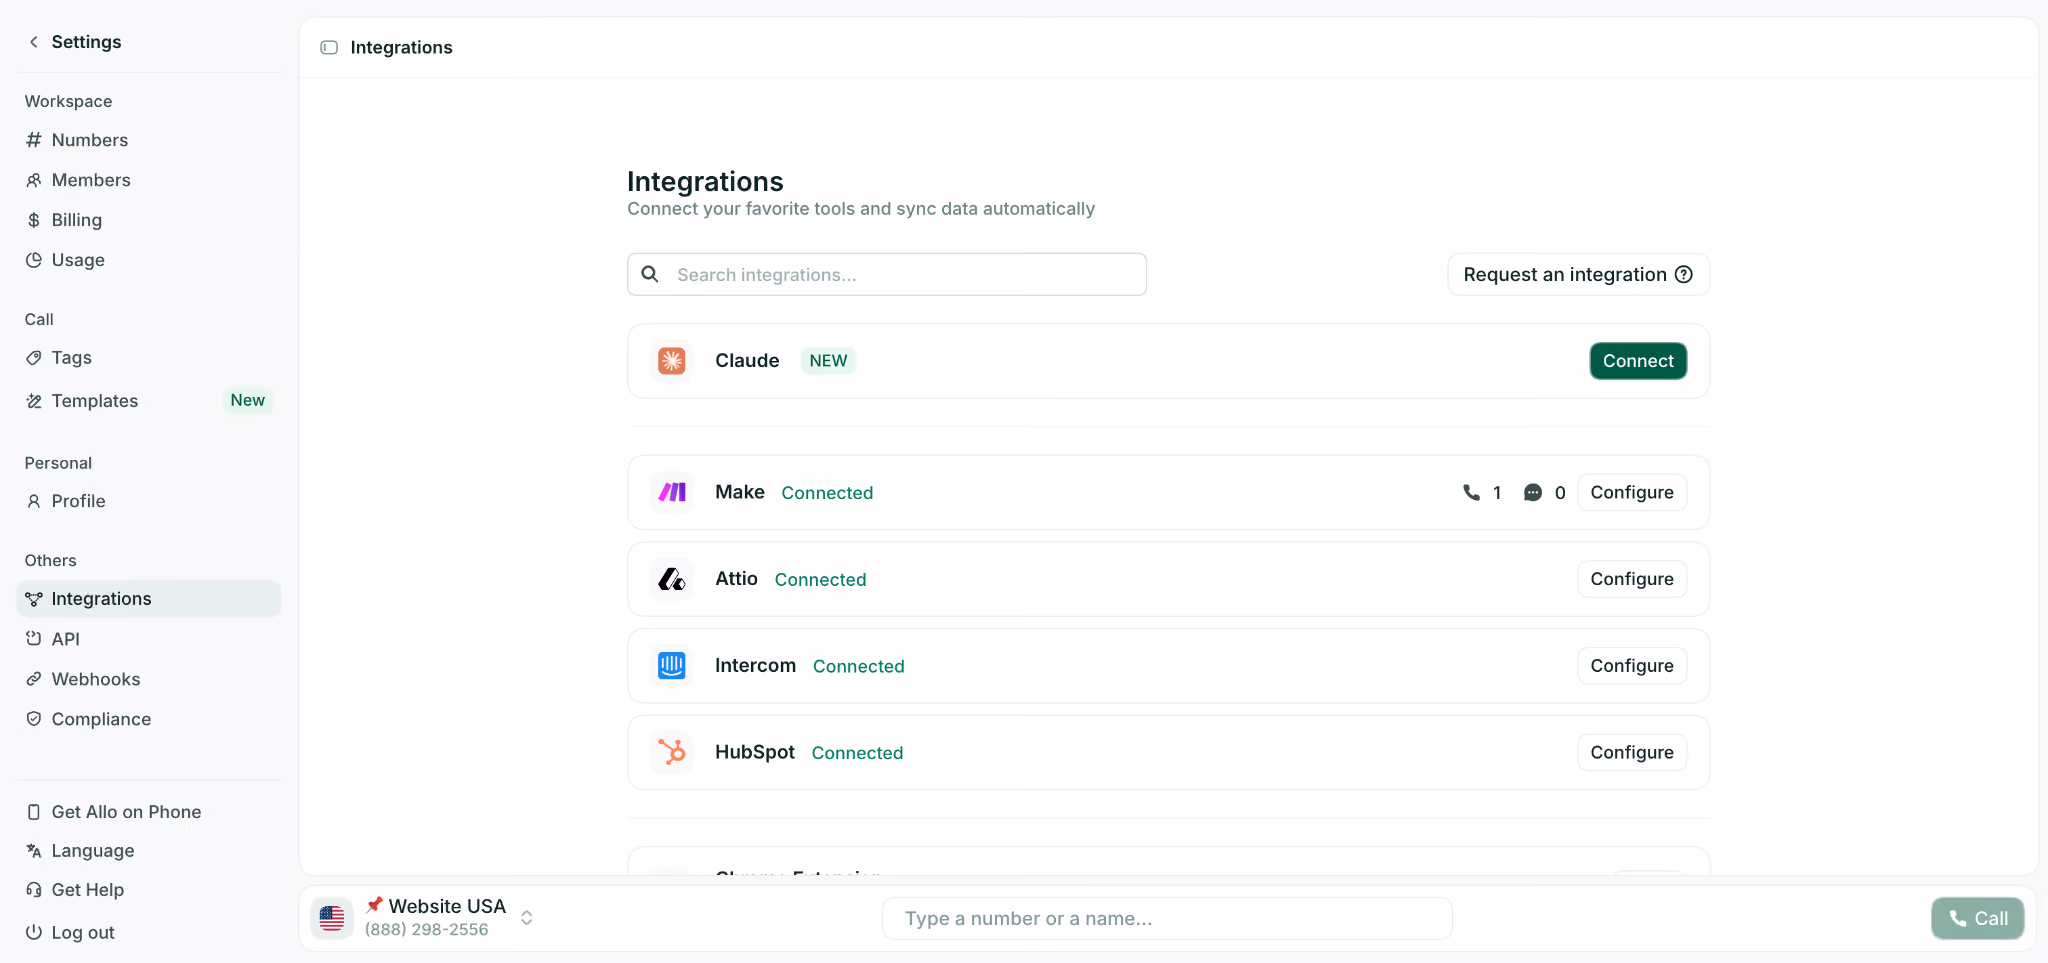Viewport: 2048px width, 963px height.
Task: Click the Log out power icon
Action: pyautogui.click(x=34, y=932)
